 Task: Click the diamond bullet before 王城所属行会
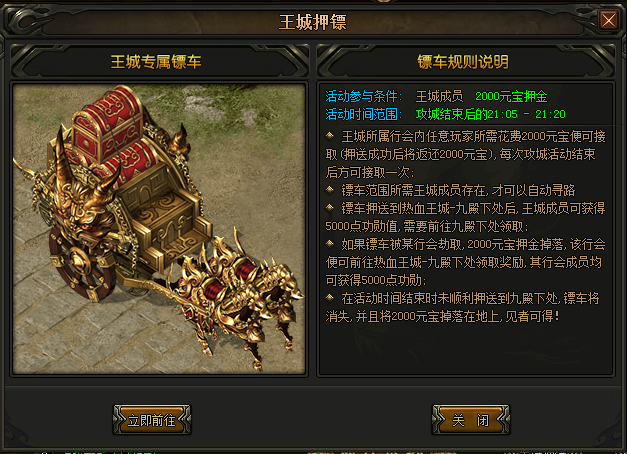(x=329, y=136)
